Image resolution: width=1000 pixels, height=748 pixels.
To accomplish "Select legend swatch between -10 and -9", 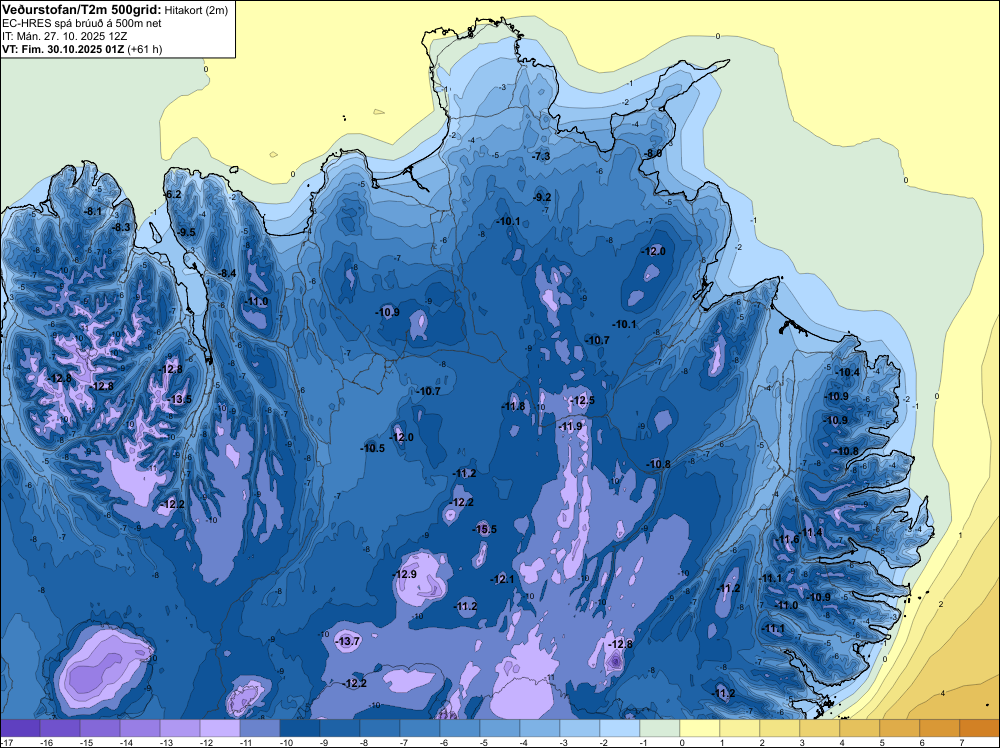I will pyautogui.click(x=300, y=728).
